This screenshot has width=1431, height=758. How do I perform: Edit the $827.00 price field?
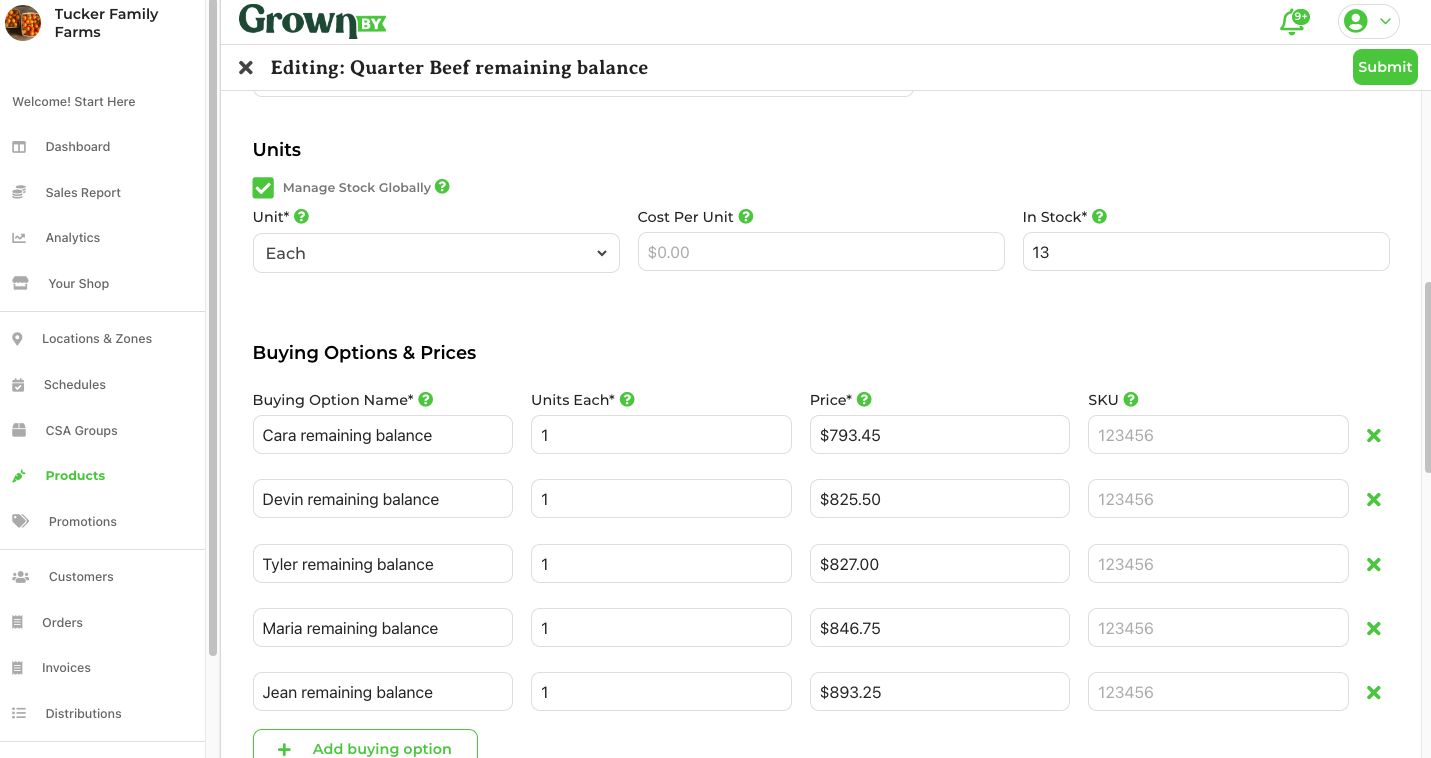[x=940, y=564]
